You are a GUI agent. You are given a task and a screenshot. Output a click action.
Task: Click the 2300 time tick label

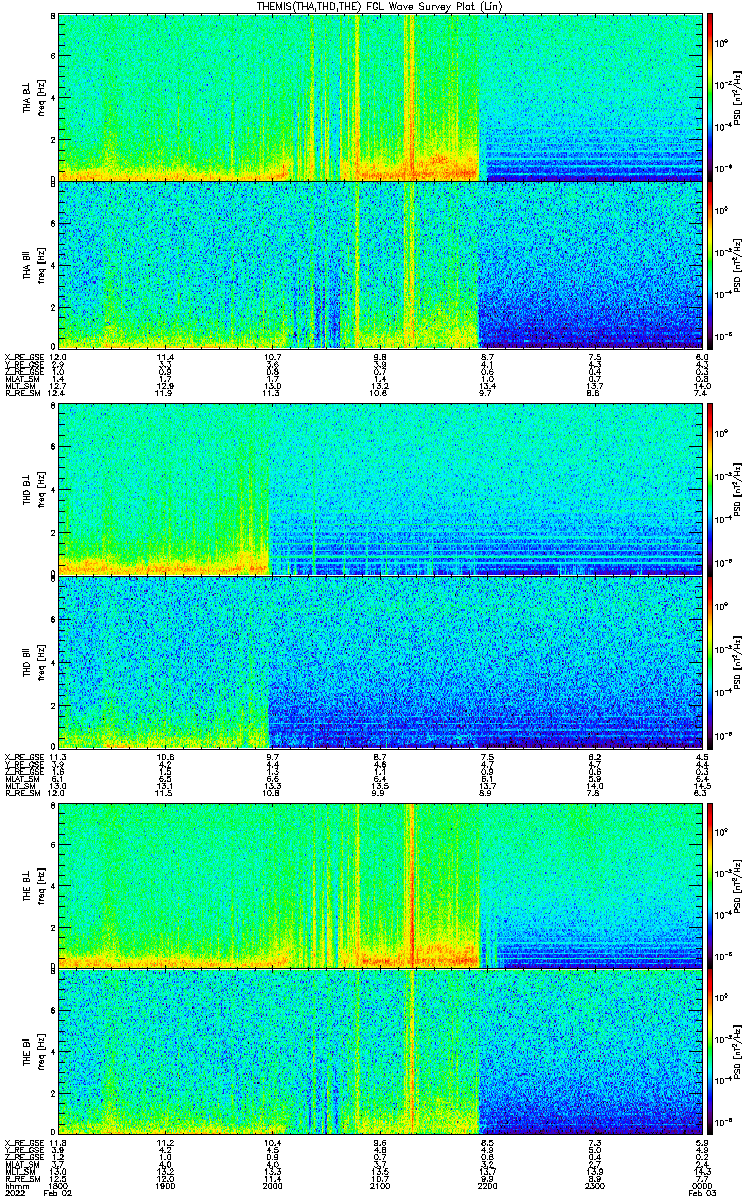pyautogui.click(x=597, y=1186)
